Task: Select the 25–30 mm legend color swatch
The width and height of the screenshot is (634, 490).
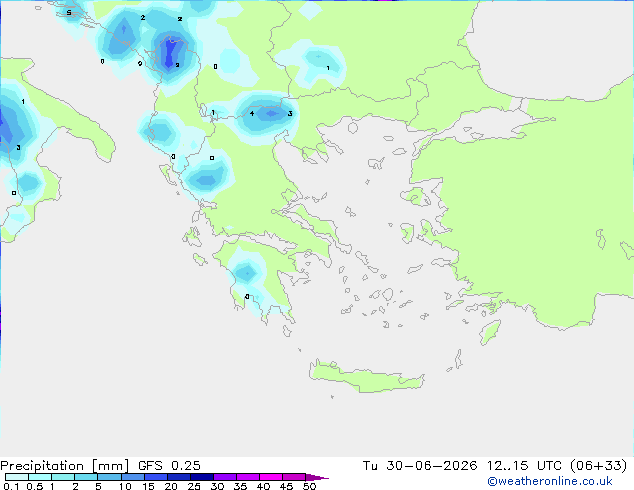Action: [x=201, y=477]
